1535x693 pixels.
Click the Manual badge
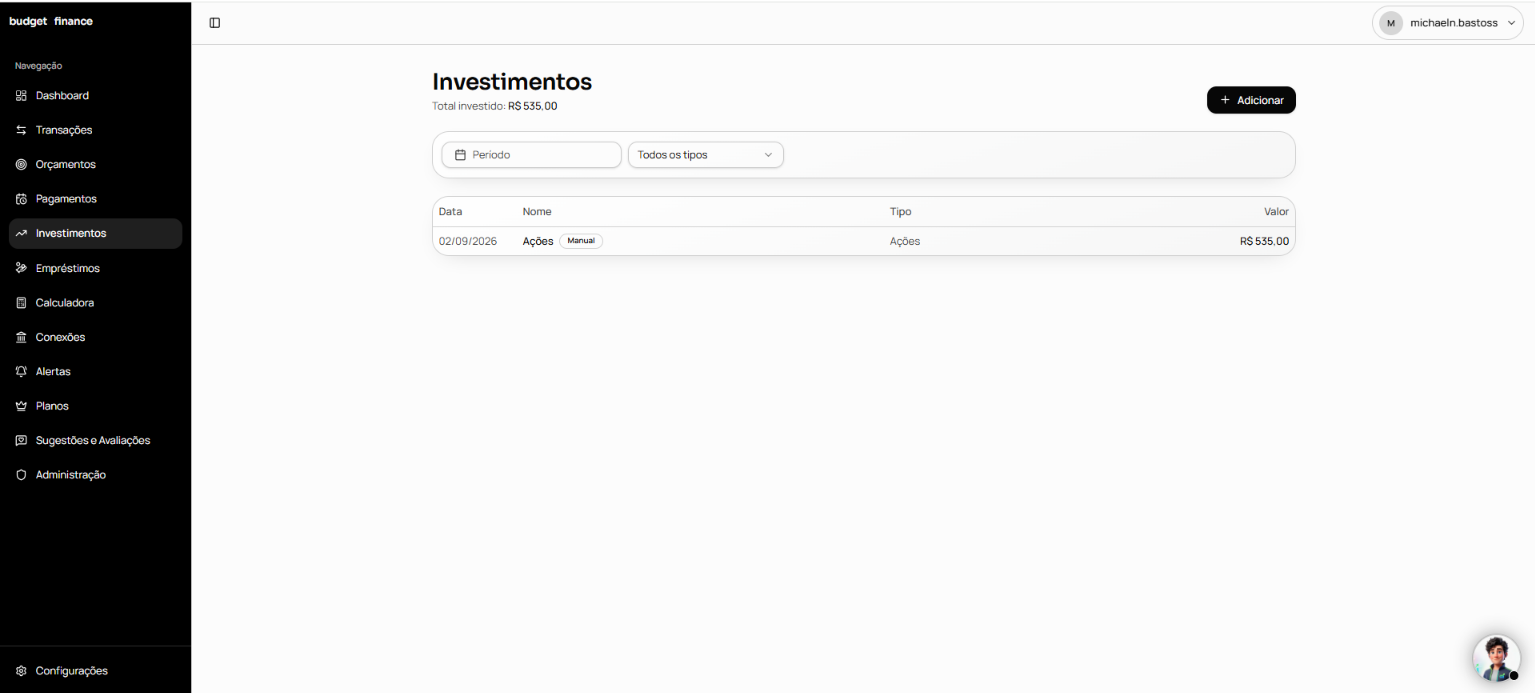(x=581, y=241)
